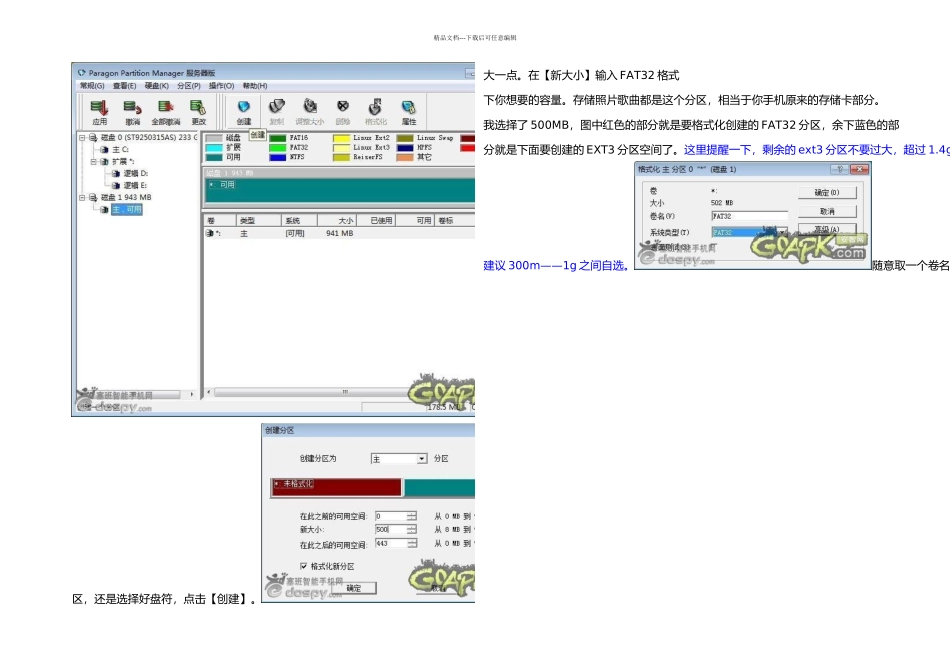Screen dimensions: 950x672
Task: Click the 创建 (Create) partition toolbar icon
Action: coord(244,107)
